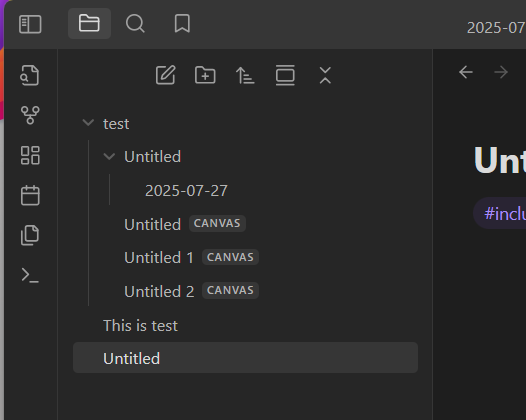The image size is (526, 420).
Task: Toggle the left sidebar collapse icon
Action: tap(30, 24)
